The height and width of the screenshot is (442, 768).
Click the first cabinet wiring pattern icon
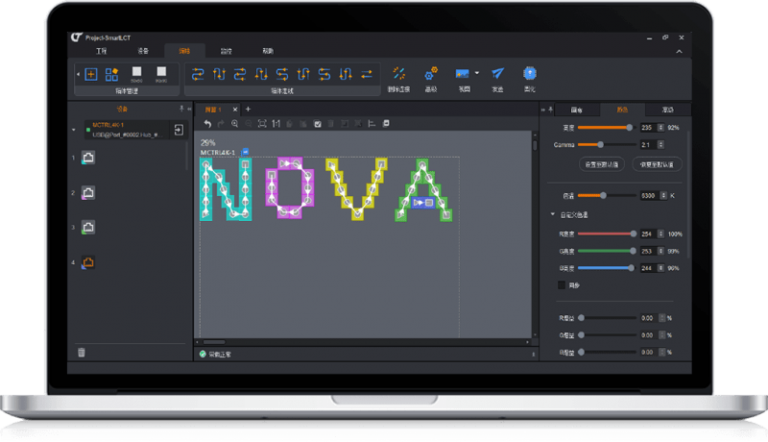tap(197, 73)
